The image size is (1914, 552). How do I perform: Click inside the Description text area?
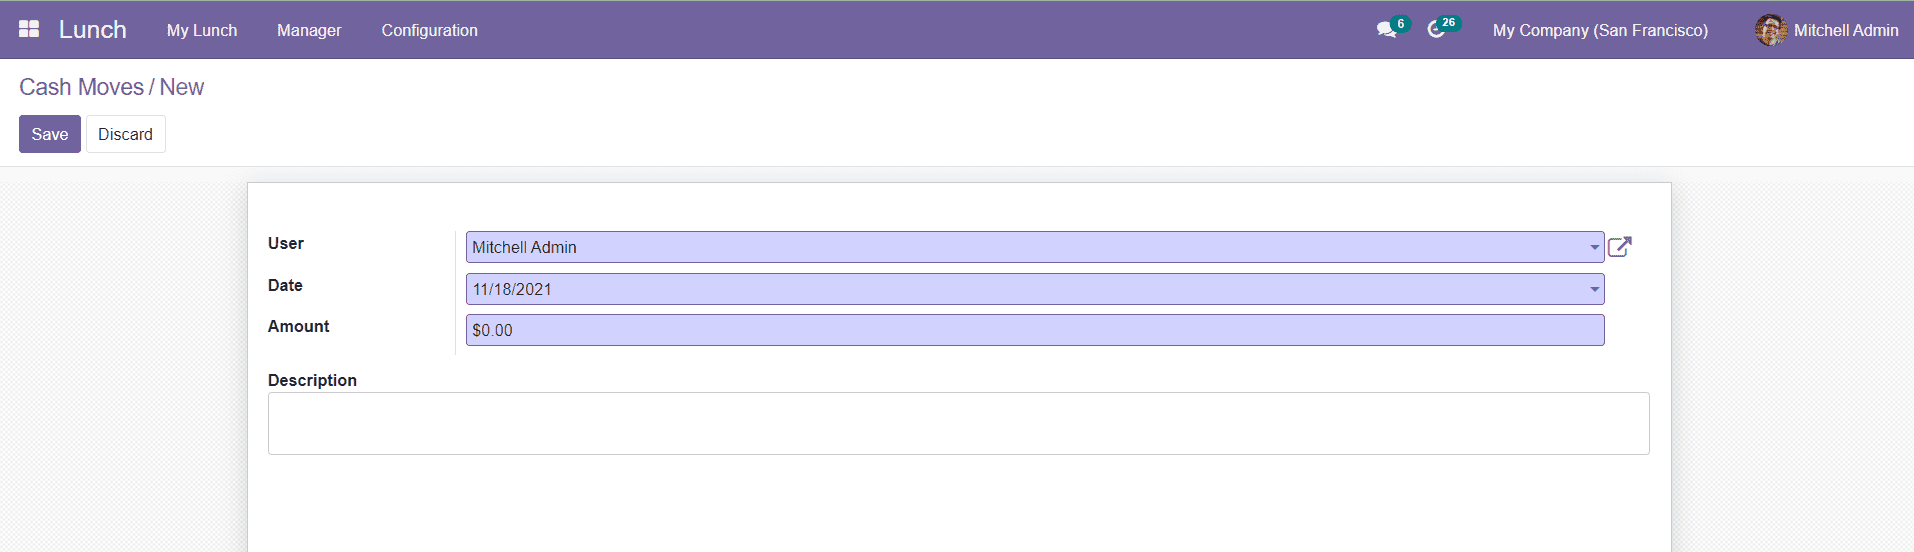958,423
